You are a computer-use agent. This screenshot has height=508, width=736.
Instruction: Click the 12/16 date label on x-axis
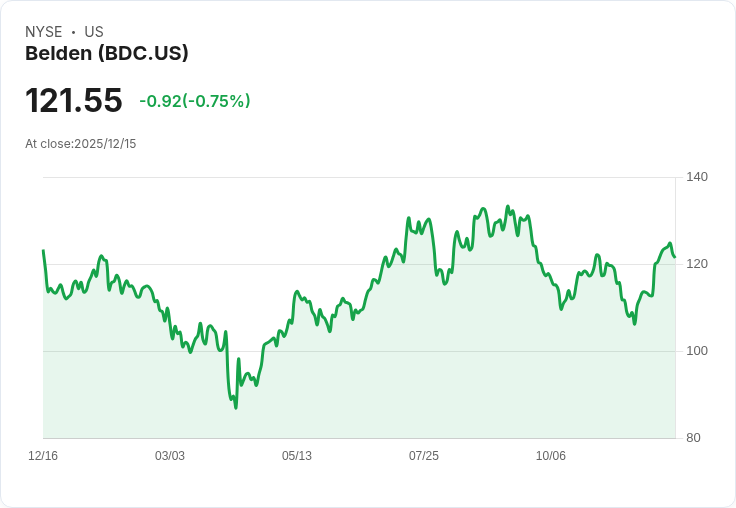(x=43, y=455)
